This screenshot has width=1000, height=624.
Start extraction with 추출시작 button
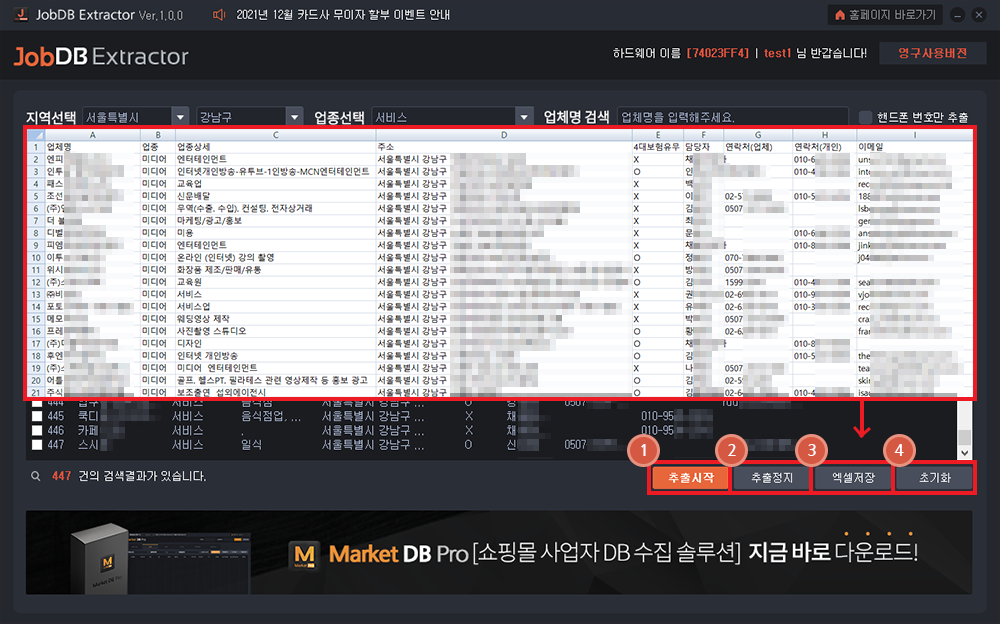690,478
